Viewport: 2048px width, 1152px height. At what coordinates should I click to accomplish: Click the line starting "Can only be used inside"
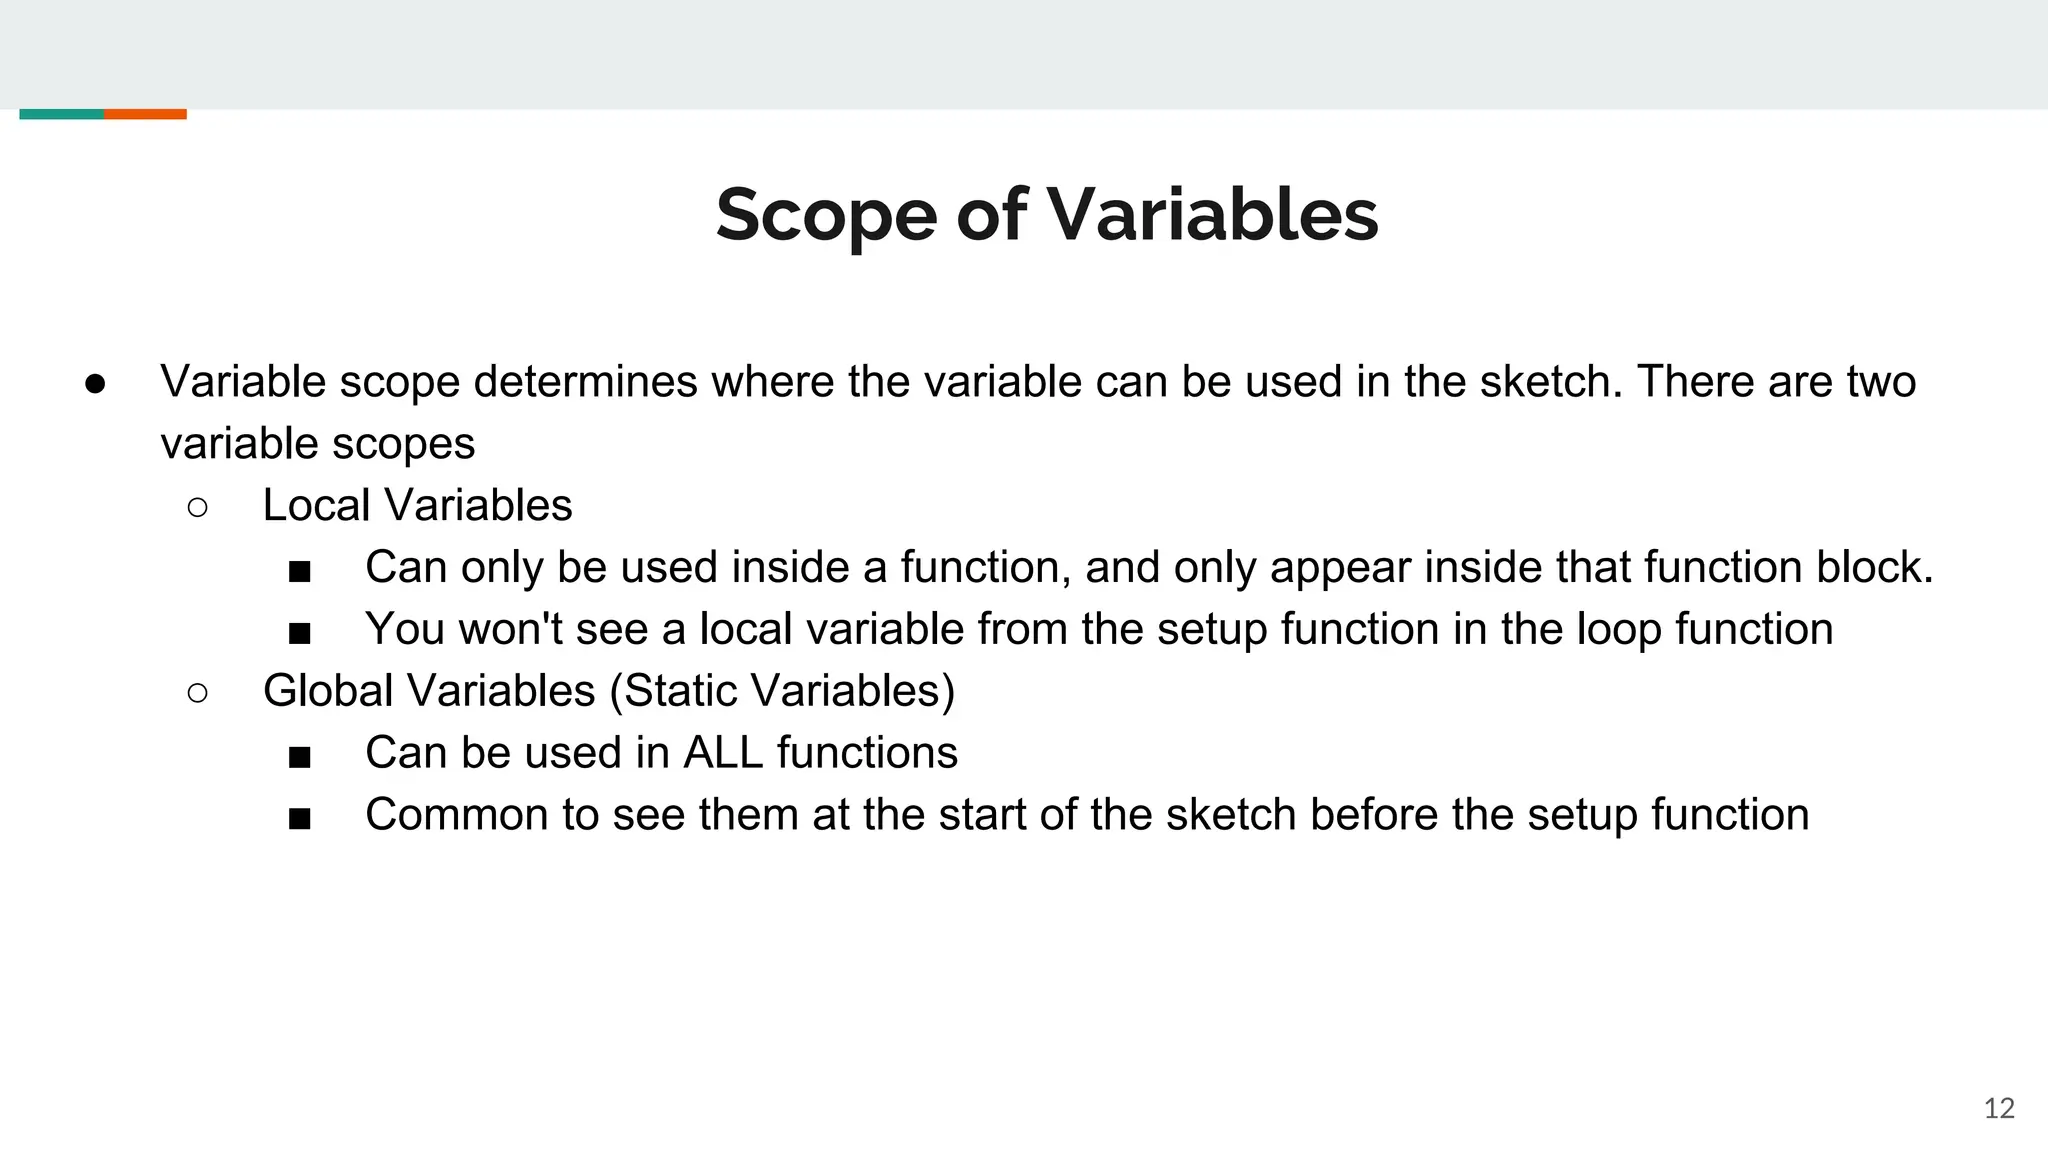click(x=1149, y=567)
